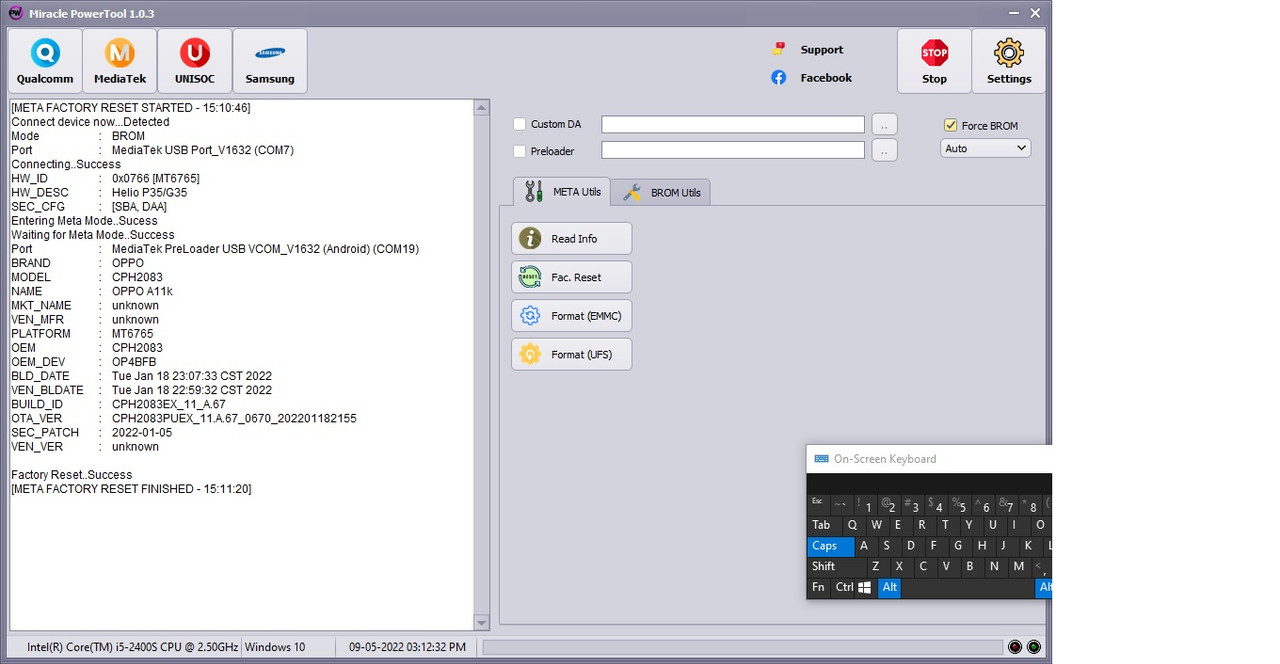The height and width of the screenshot is (664, 1280).
Task: Click log scrollbar up arrow
Action: pyautogui.click(x=481, y=108)
